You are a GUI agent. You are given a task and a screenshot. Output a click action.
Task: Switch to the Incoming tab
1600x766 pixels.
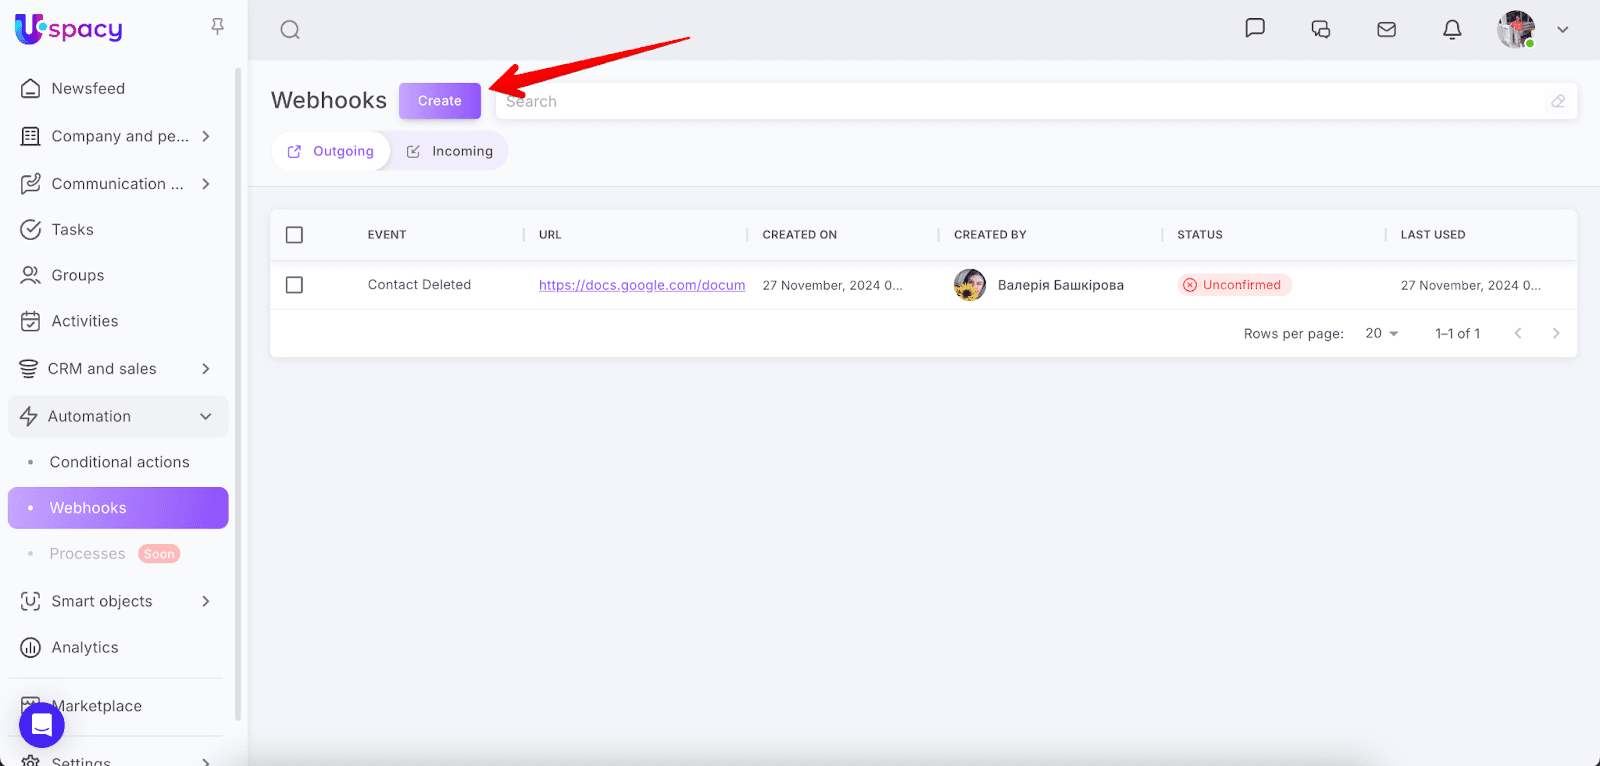[x=450, y=151]
